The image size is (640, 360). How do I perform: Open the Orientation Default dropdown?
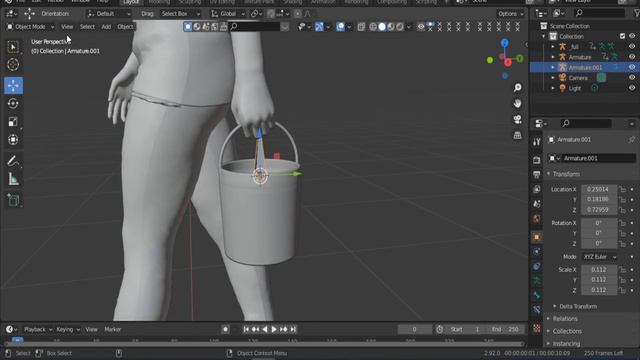pyautogui.click(x=109, y=13)
